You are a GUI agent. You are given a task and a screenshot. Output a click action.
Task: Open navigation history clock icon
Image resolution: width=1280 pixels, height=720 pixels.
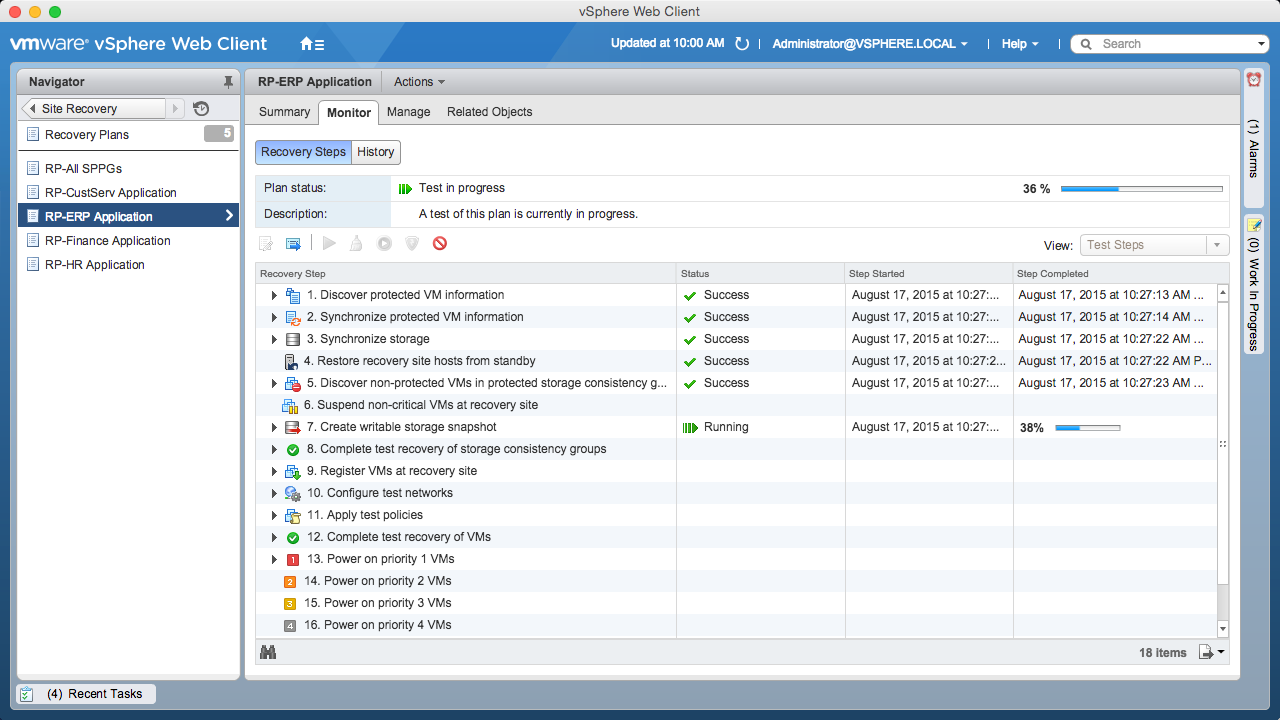[x=201, y=109]
